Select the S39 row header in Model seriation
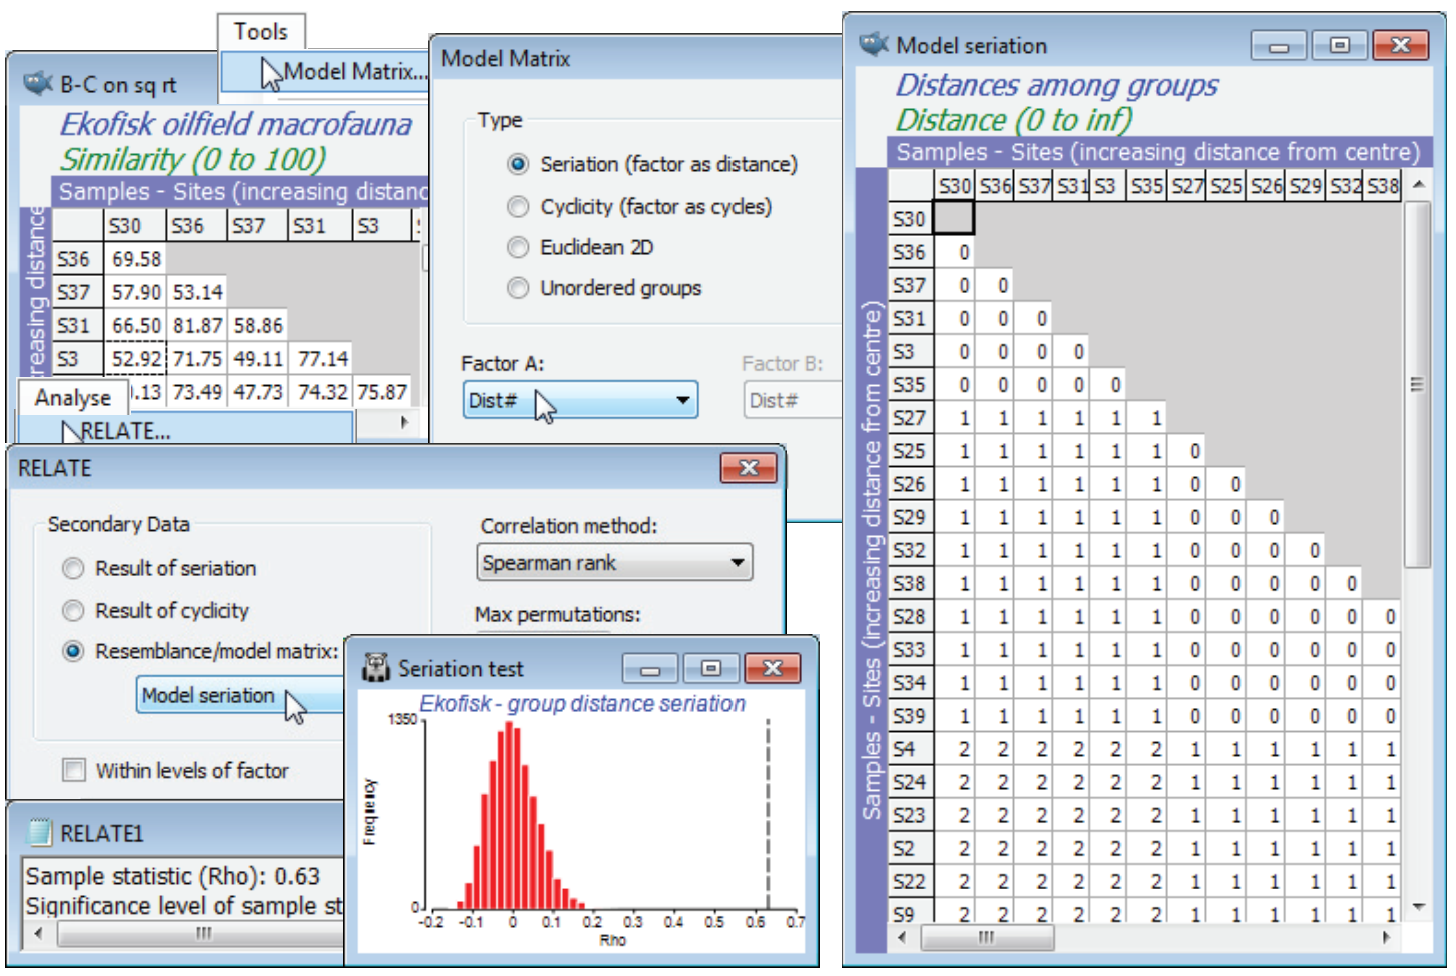Screen dimensions: 1456x976 coord(909,715)
